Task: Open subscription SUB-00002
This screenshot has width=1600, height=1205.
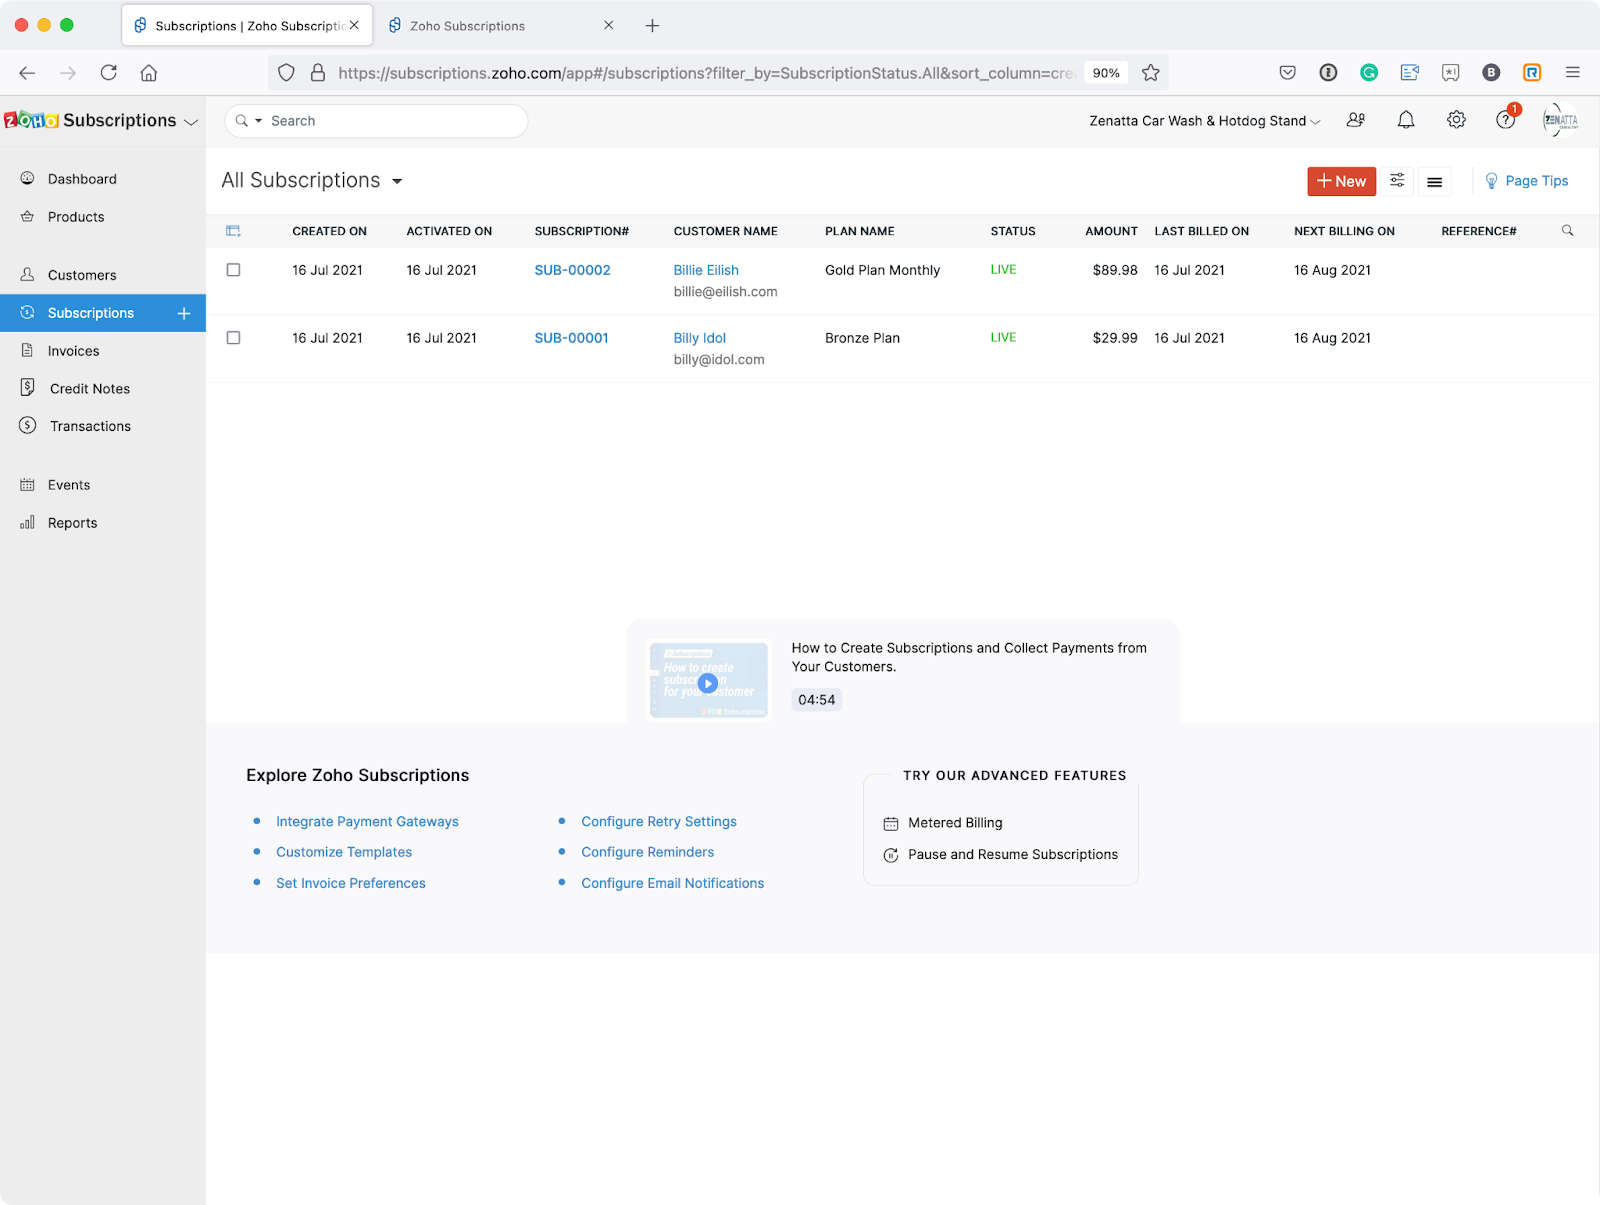Action: [572, 270]
